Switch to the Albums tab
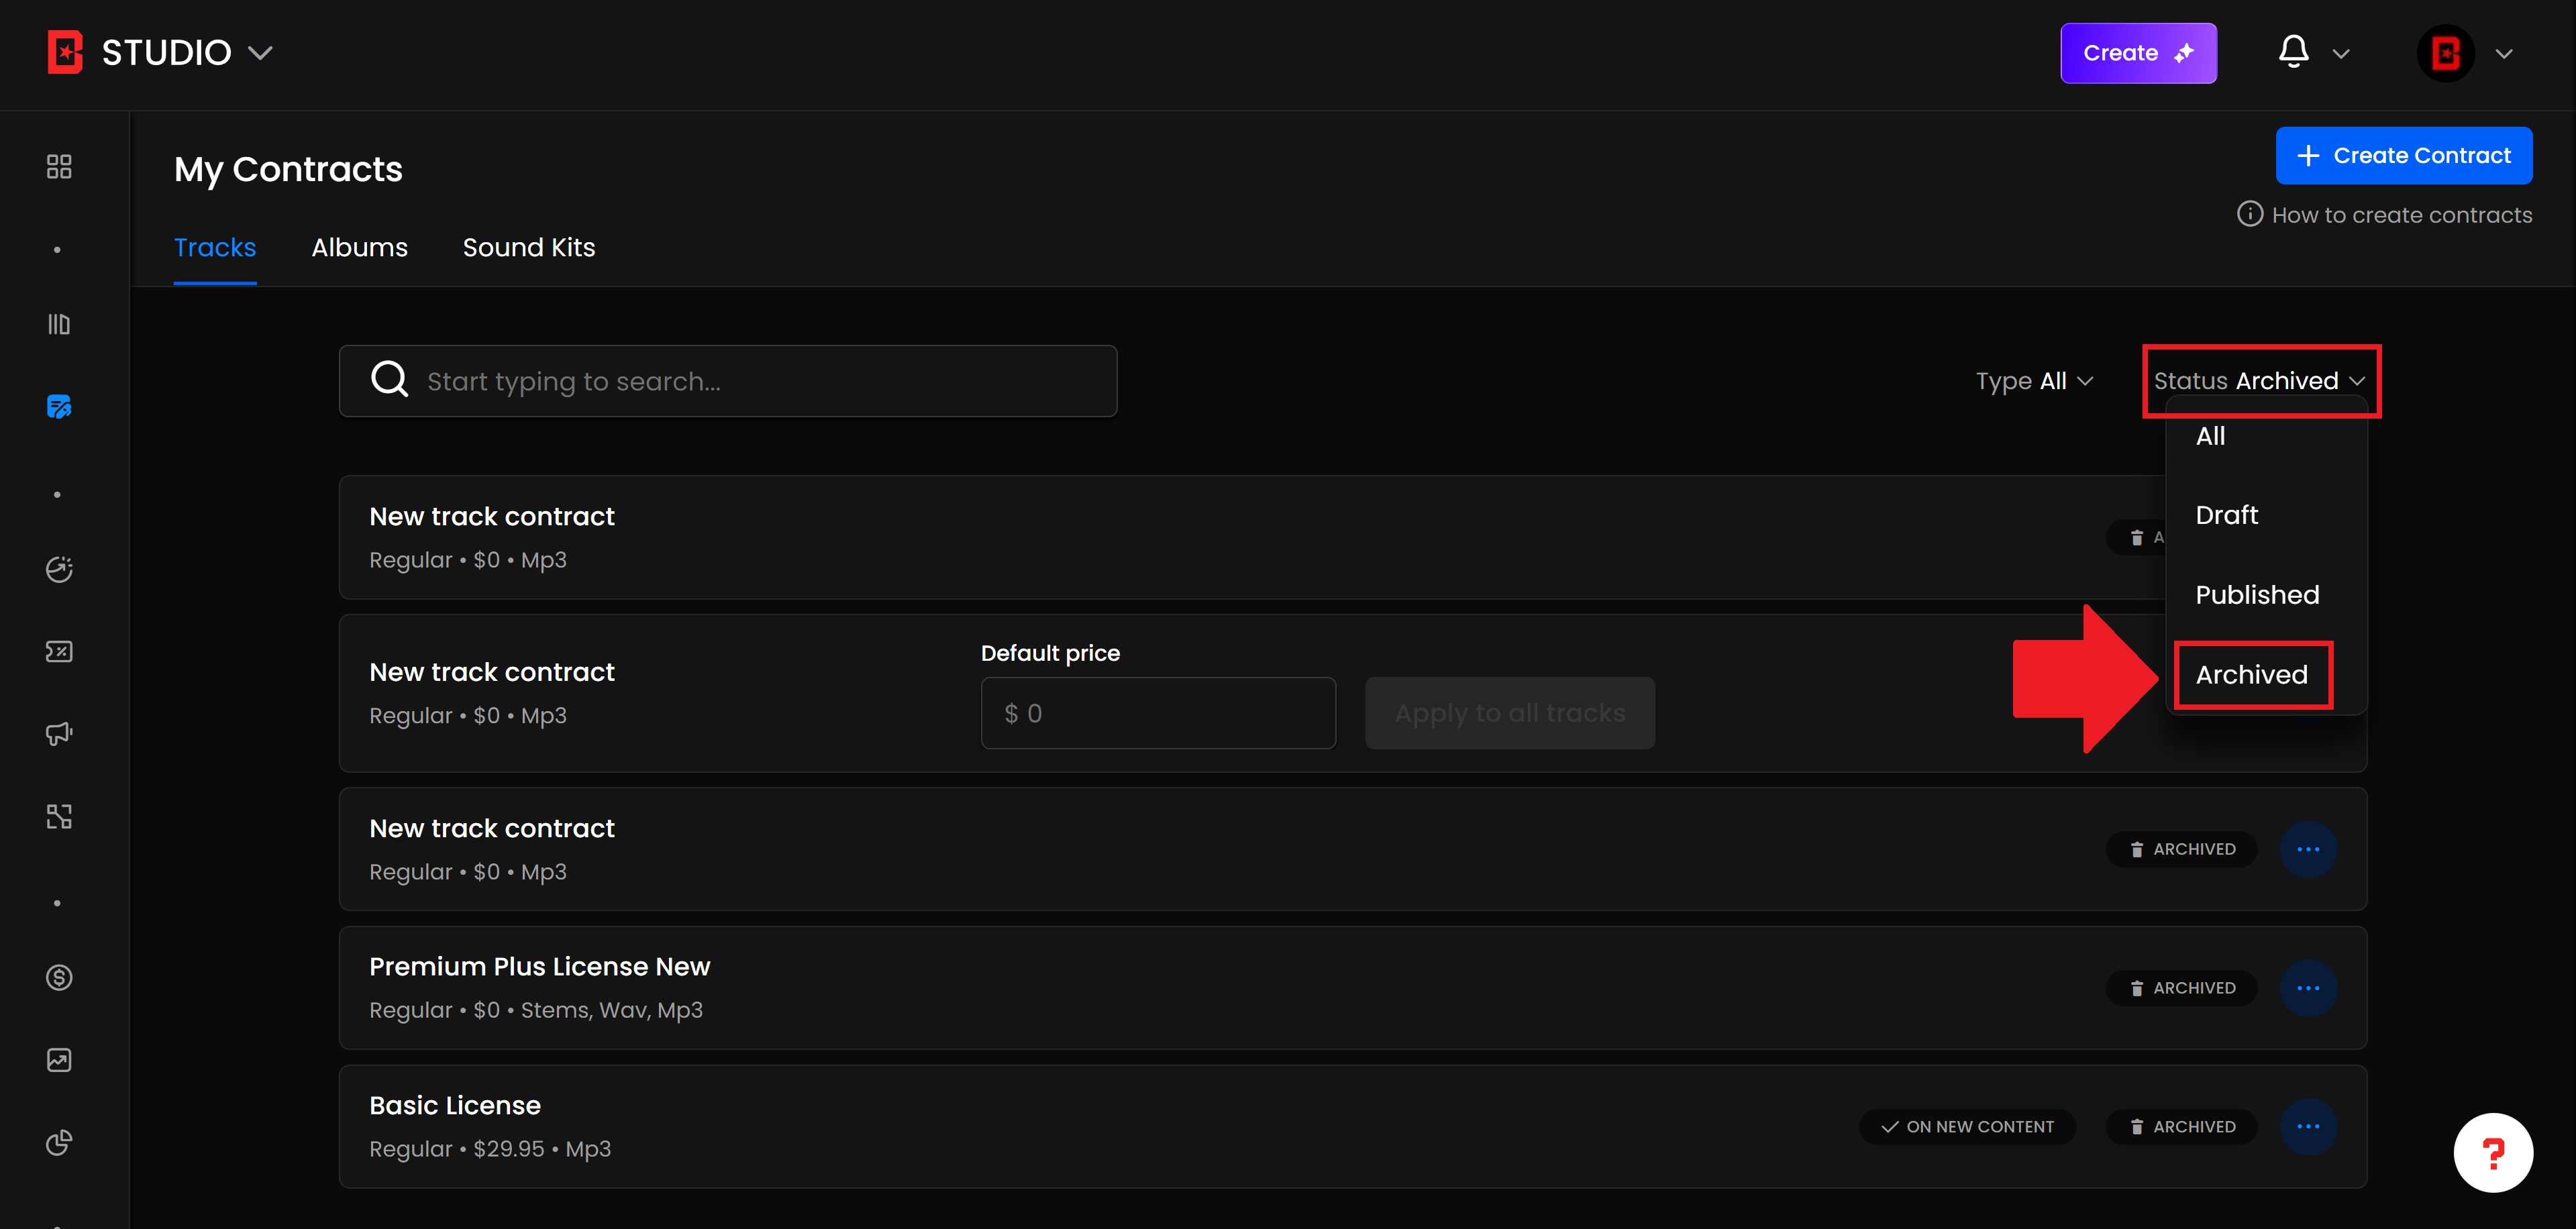 click(x=359, y=247)
